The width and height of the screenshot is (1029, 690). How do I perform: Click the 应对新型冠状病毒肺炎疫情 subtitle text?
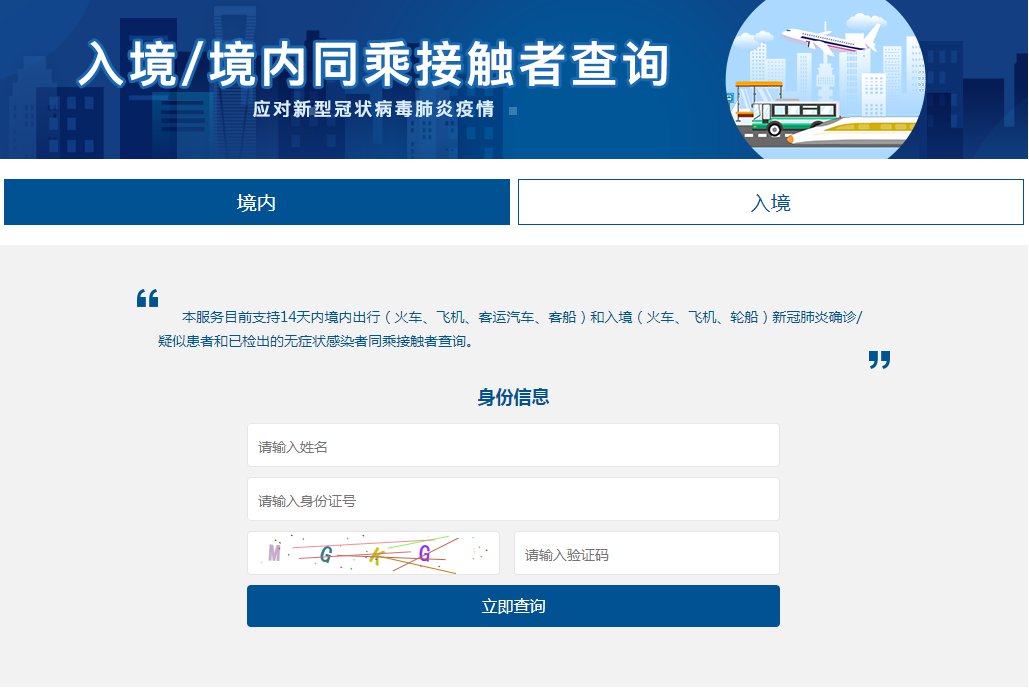pyautogui.click(x=374, y=109)
